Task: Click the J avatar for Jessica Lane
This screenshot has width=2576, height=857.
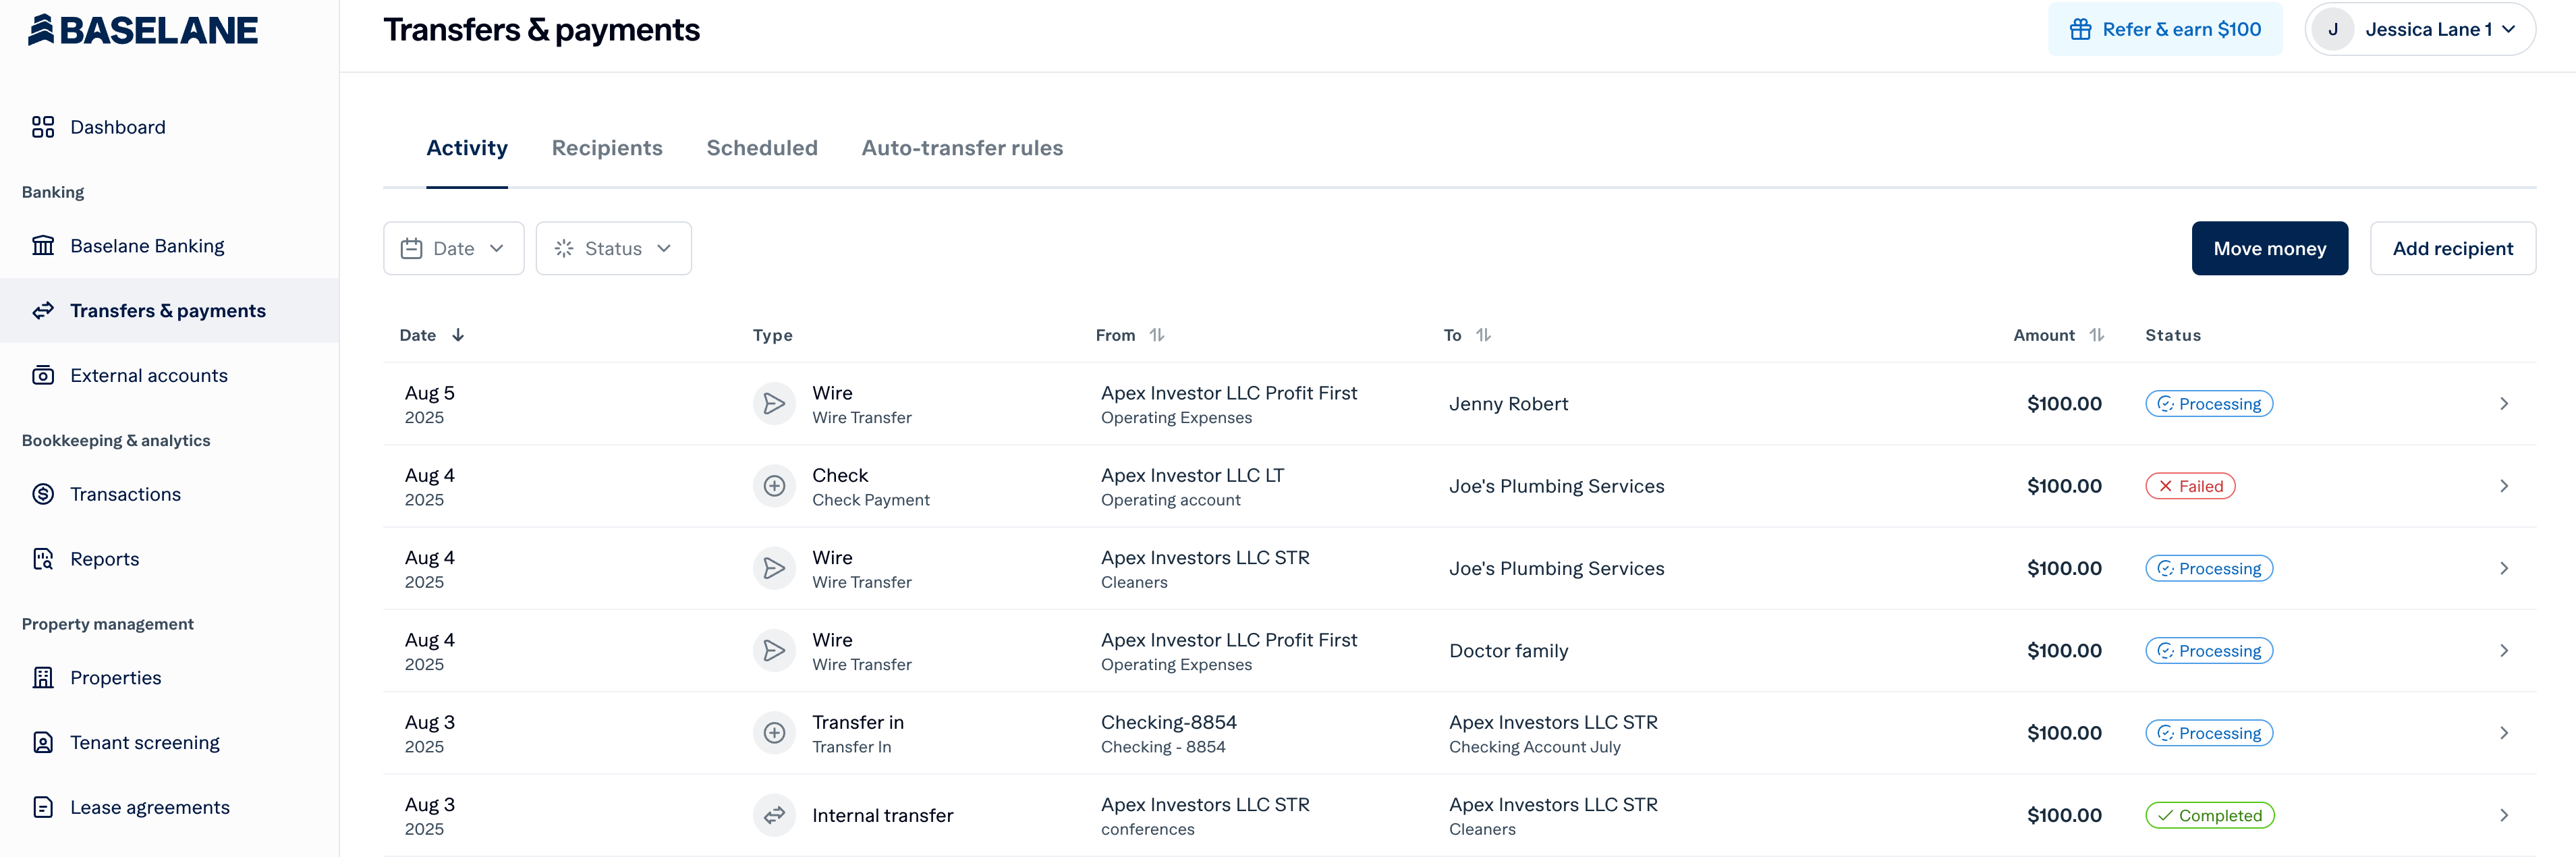Action: pyautogui.click(x=2333, y=29)
